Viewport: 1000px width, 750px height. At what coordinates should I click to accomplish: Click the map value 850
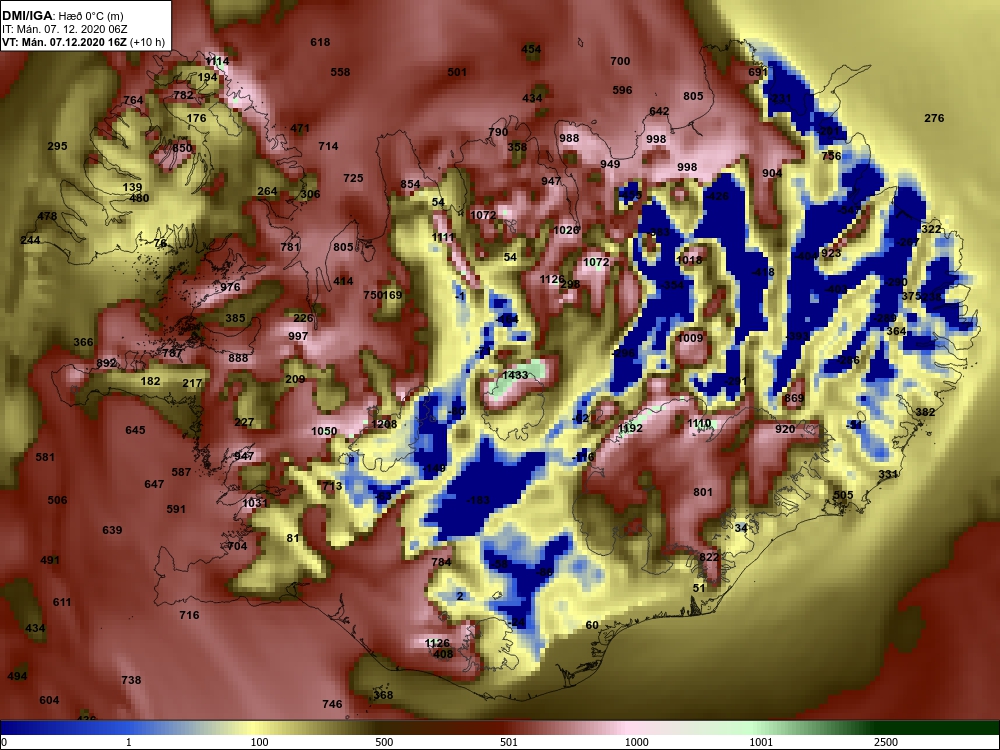point(182,148)
